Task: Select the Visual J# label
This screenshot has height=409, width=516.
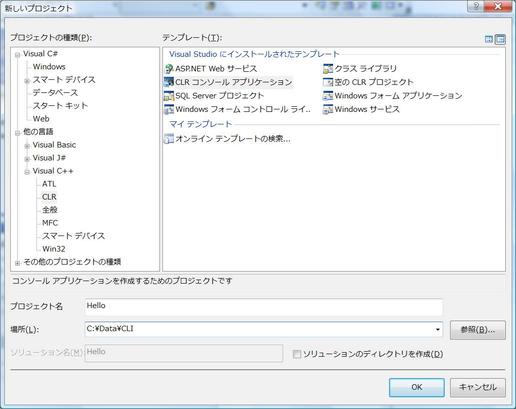Action: coord(49,158)
